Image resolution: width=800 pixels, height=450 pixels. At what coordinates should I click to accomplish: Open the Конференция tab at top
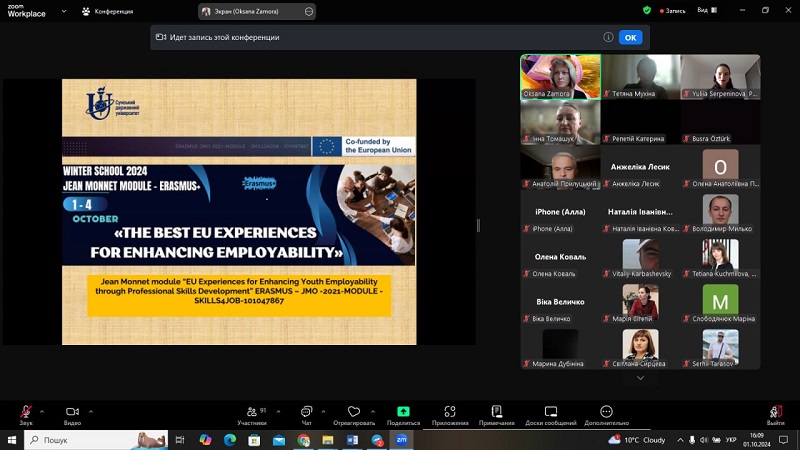pos(108,11)
